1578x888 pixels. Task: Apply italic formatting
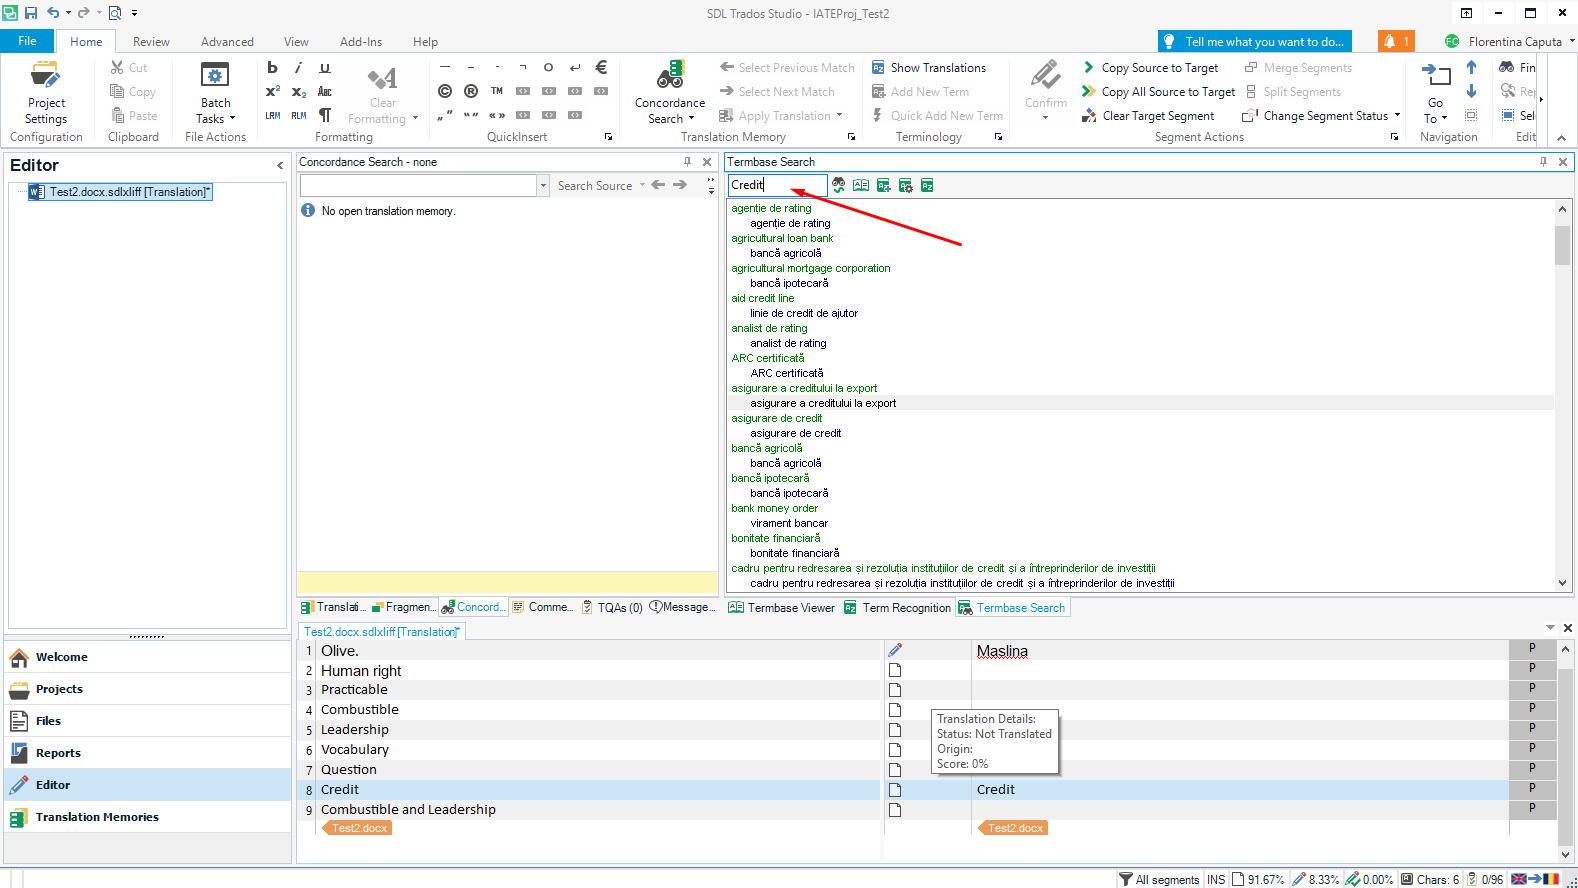[298, 67]
